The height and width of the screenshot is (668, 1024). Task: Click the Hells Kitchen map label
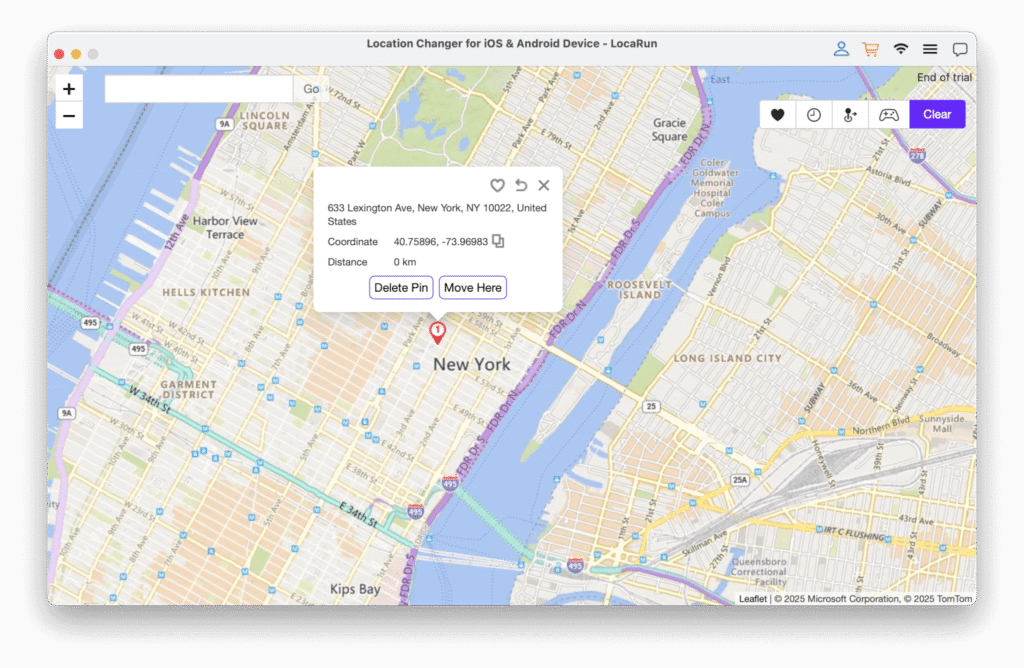(x=206, y=293)
